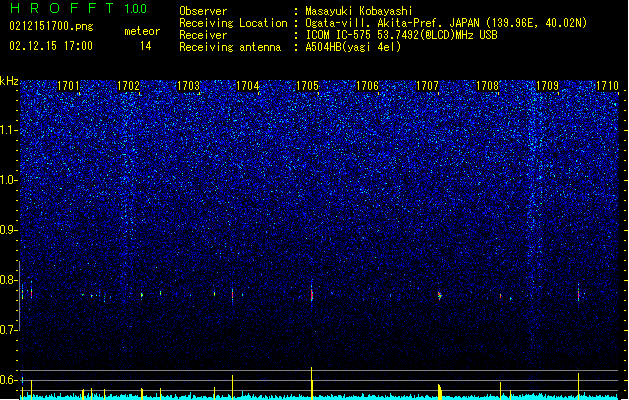Click the HROFFT title text
629x400 pixels.
[x=62, y=8]
